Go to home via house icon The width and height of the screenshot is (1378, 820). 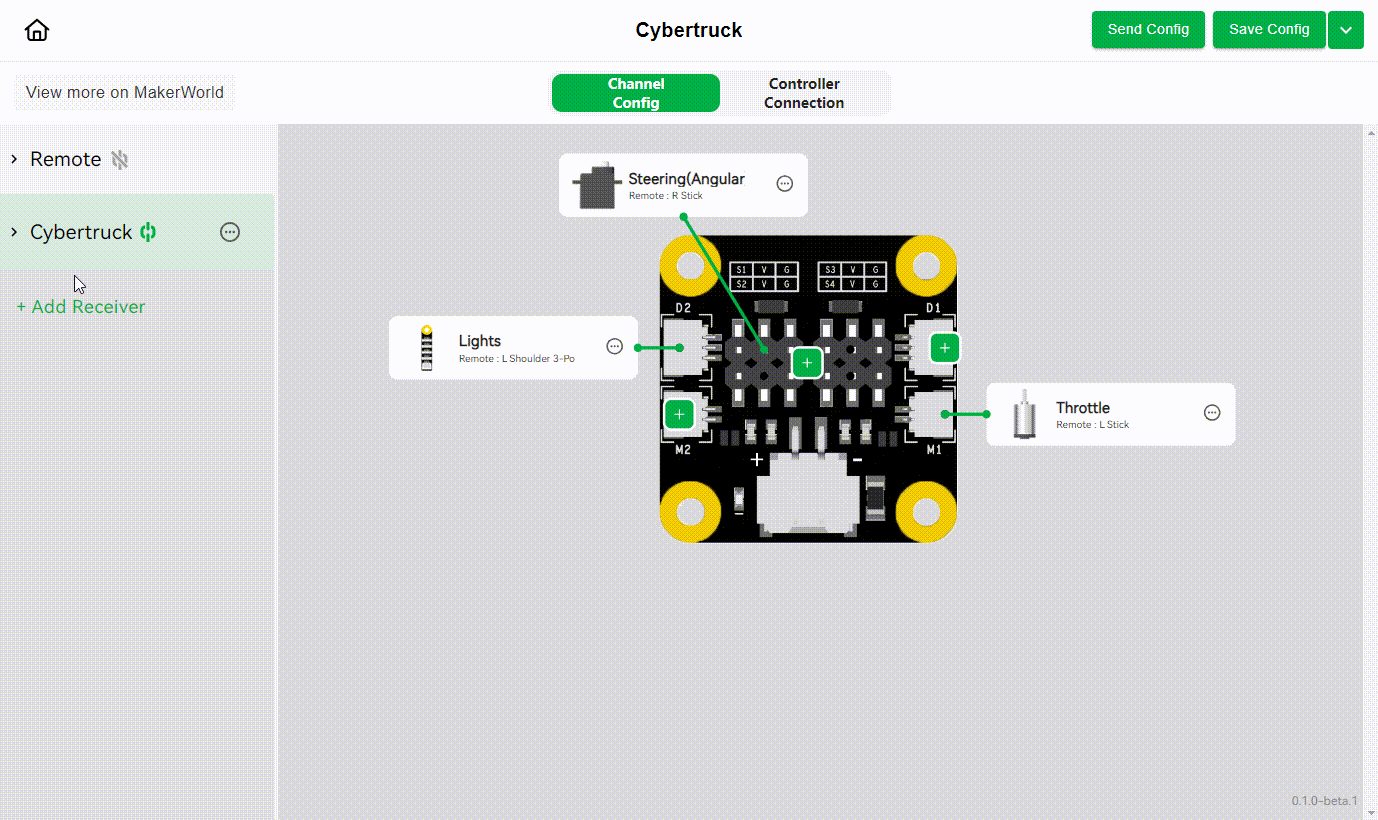click(37, 30)
